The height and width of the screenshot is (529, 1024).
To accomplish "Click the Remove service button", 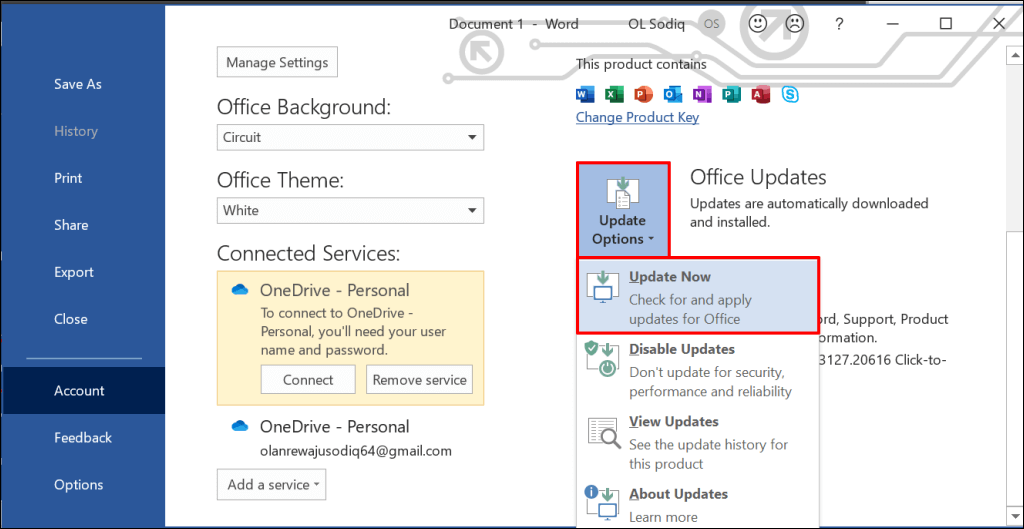I will 419,380.
